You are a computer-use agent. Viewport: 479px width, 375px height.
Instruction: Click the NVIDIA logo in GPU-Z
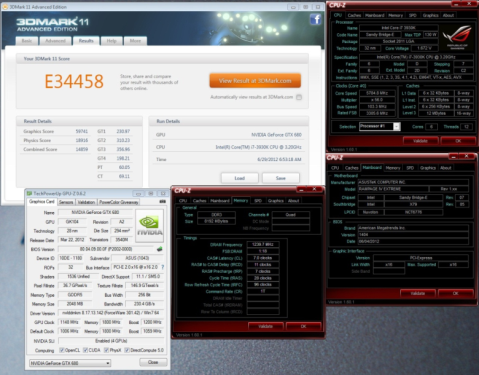pos(149,226)
